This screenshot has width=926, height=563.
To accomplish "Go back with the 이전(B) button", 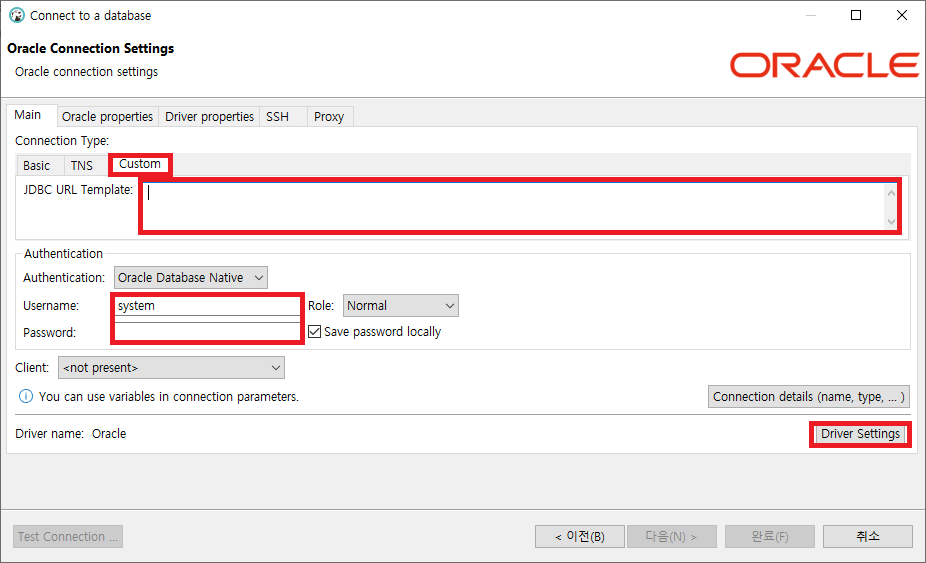I will [x=580, y=536].
